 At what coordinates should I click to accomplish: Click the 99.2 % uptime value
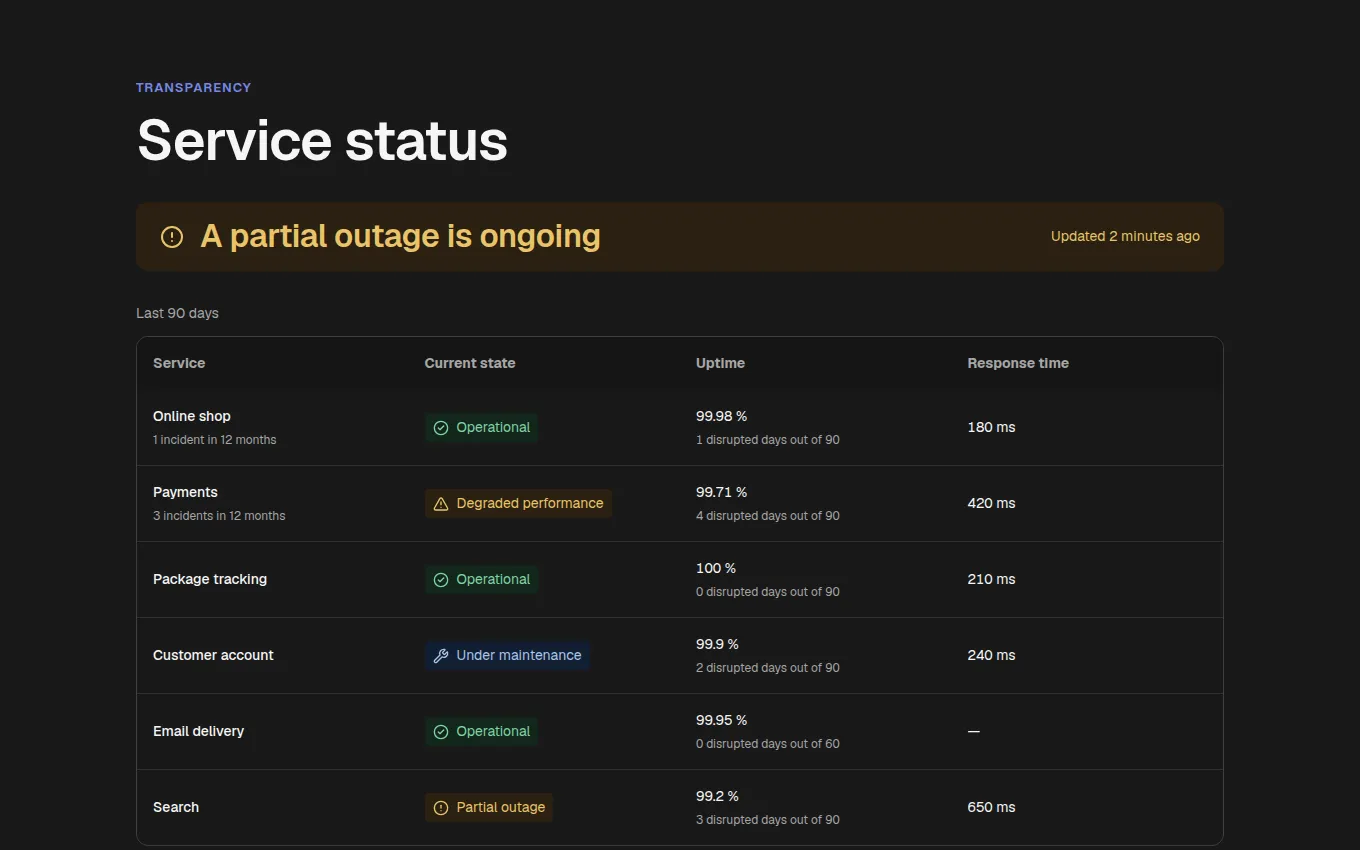tap(717, 796)
